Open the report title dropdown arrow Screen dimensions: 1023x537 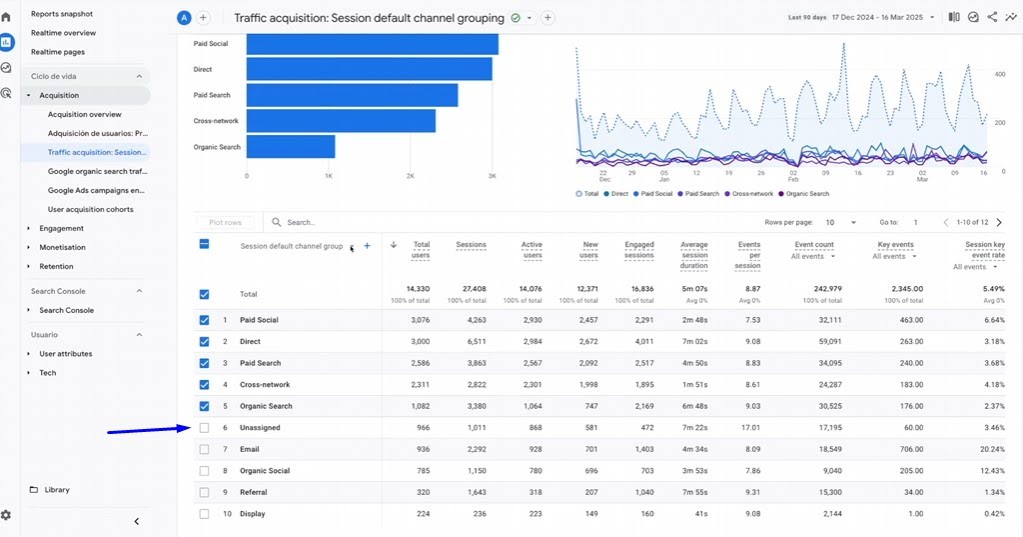point(529,18)
